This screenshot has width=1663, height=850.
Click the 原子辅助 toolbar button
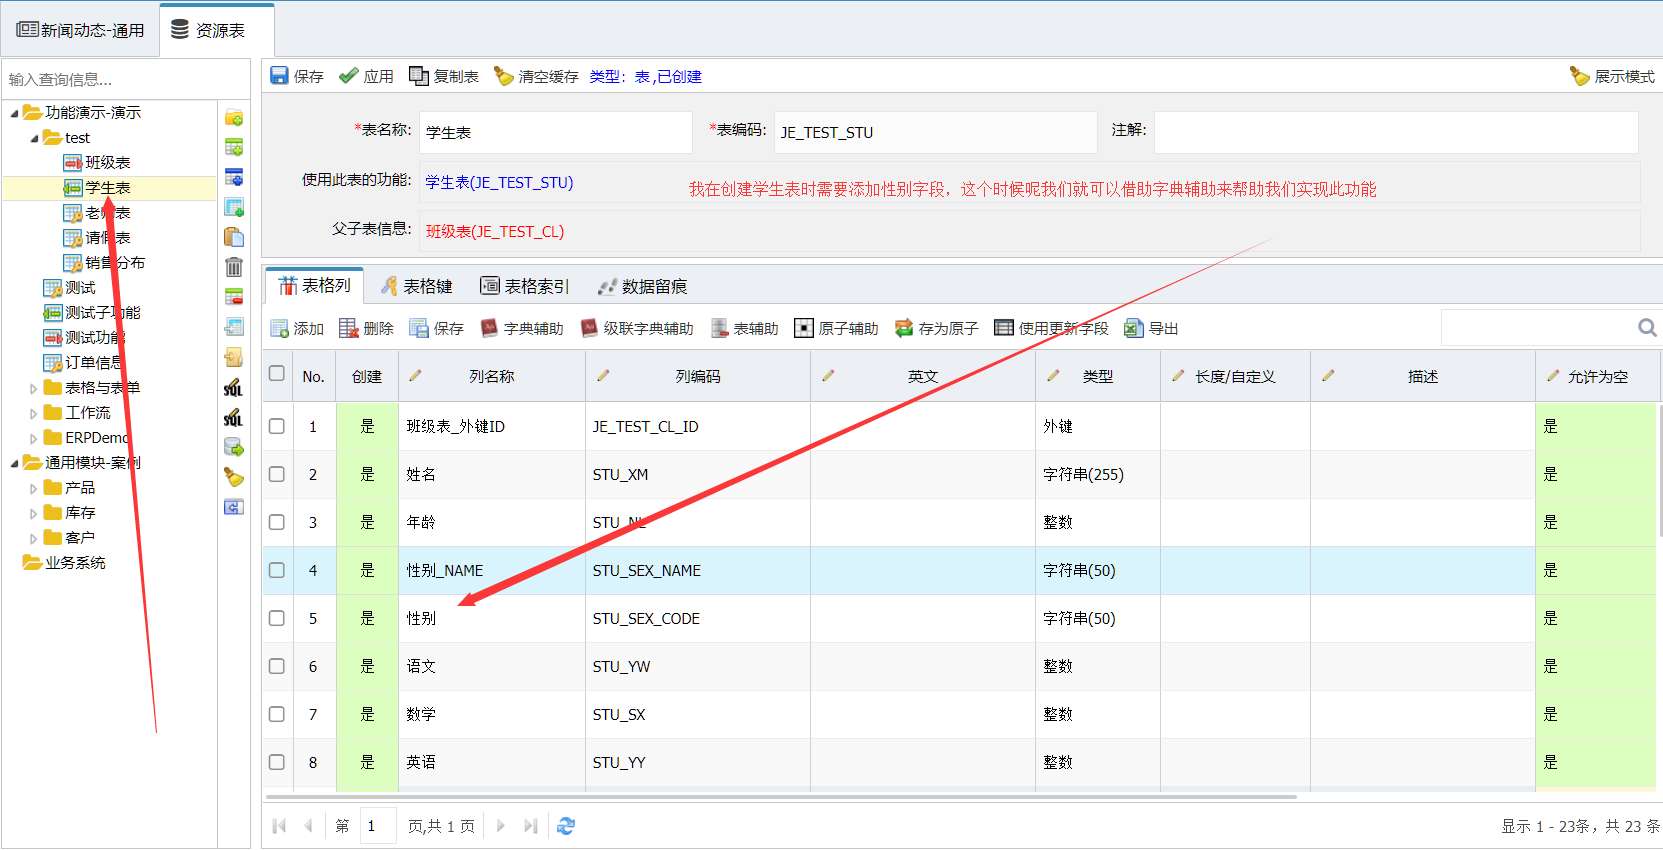(836, 328)
